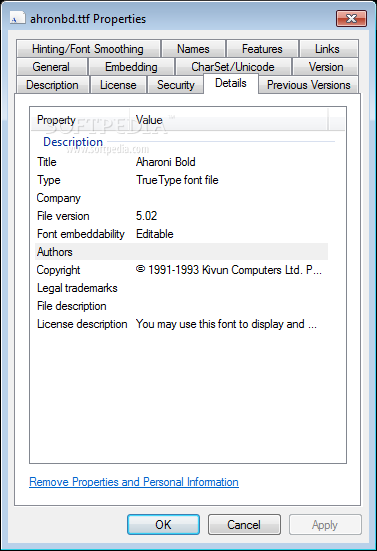Click the Kivun Computers copyright value
377x551 pixels.
point(228,270)
